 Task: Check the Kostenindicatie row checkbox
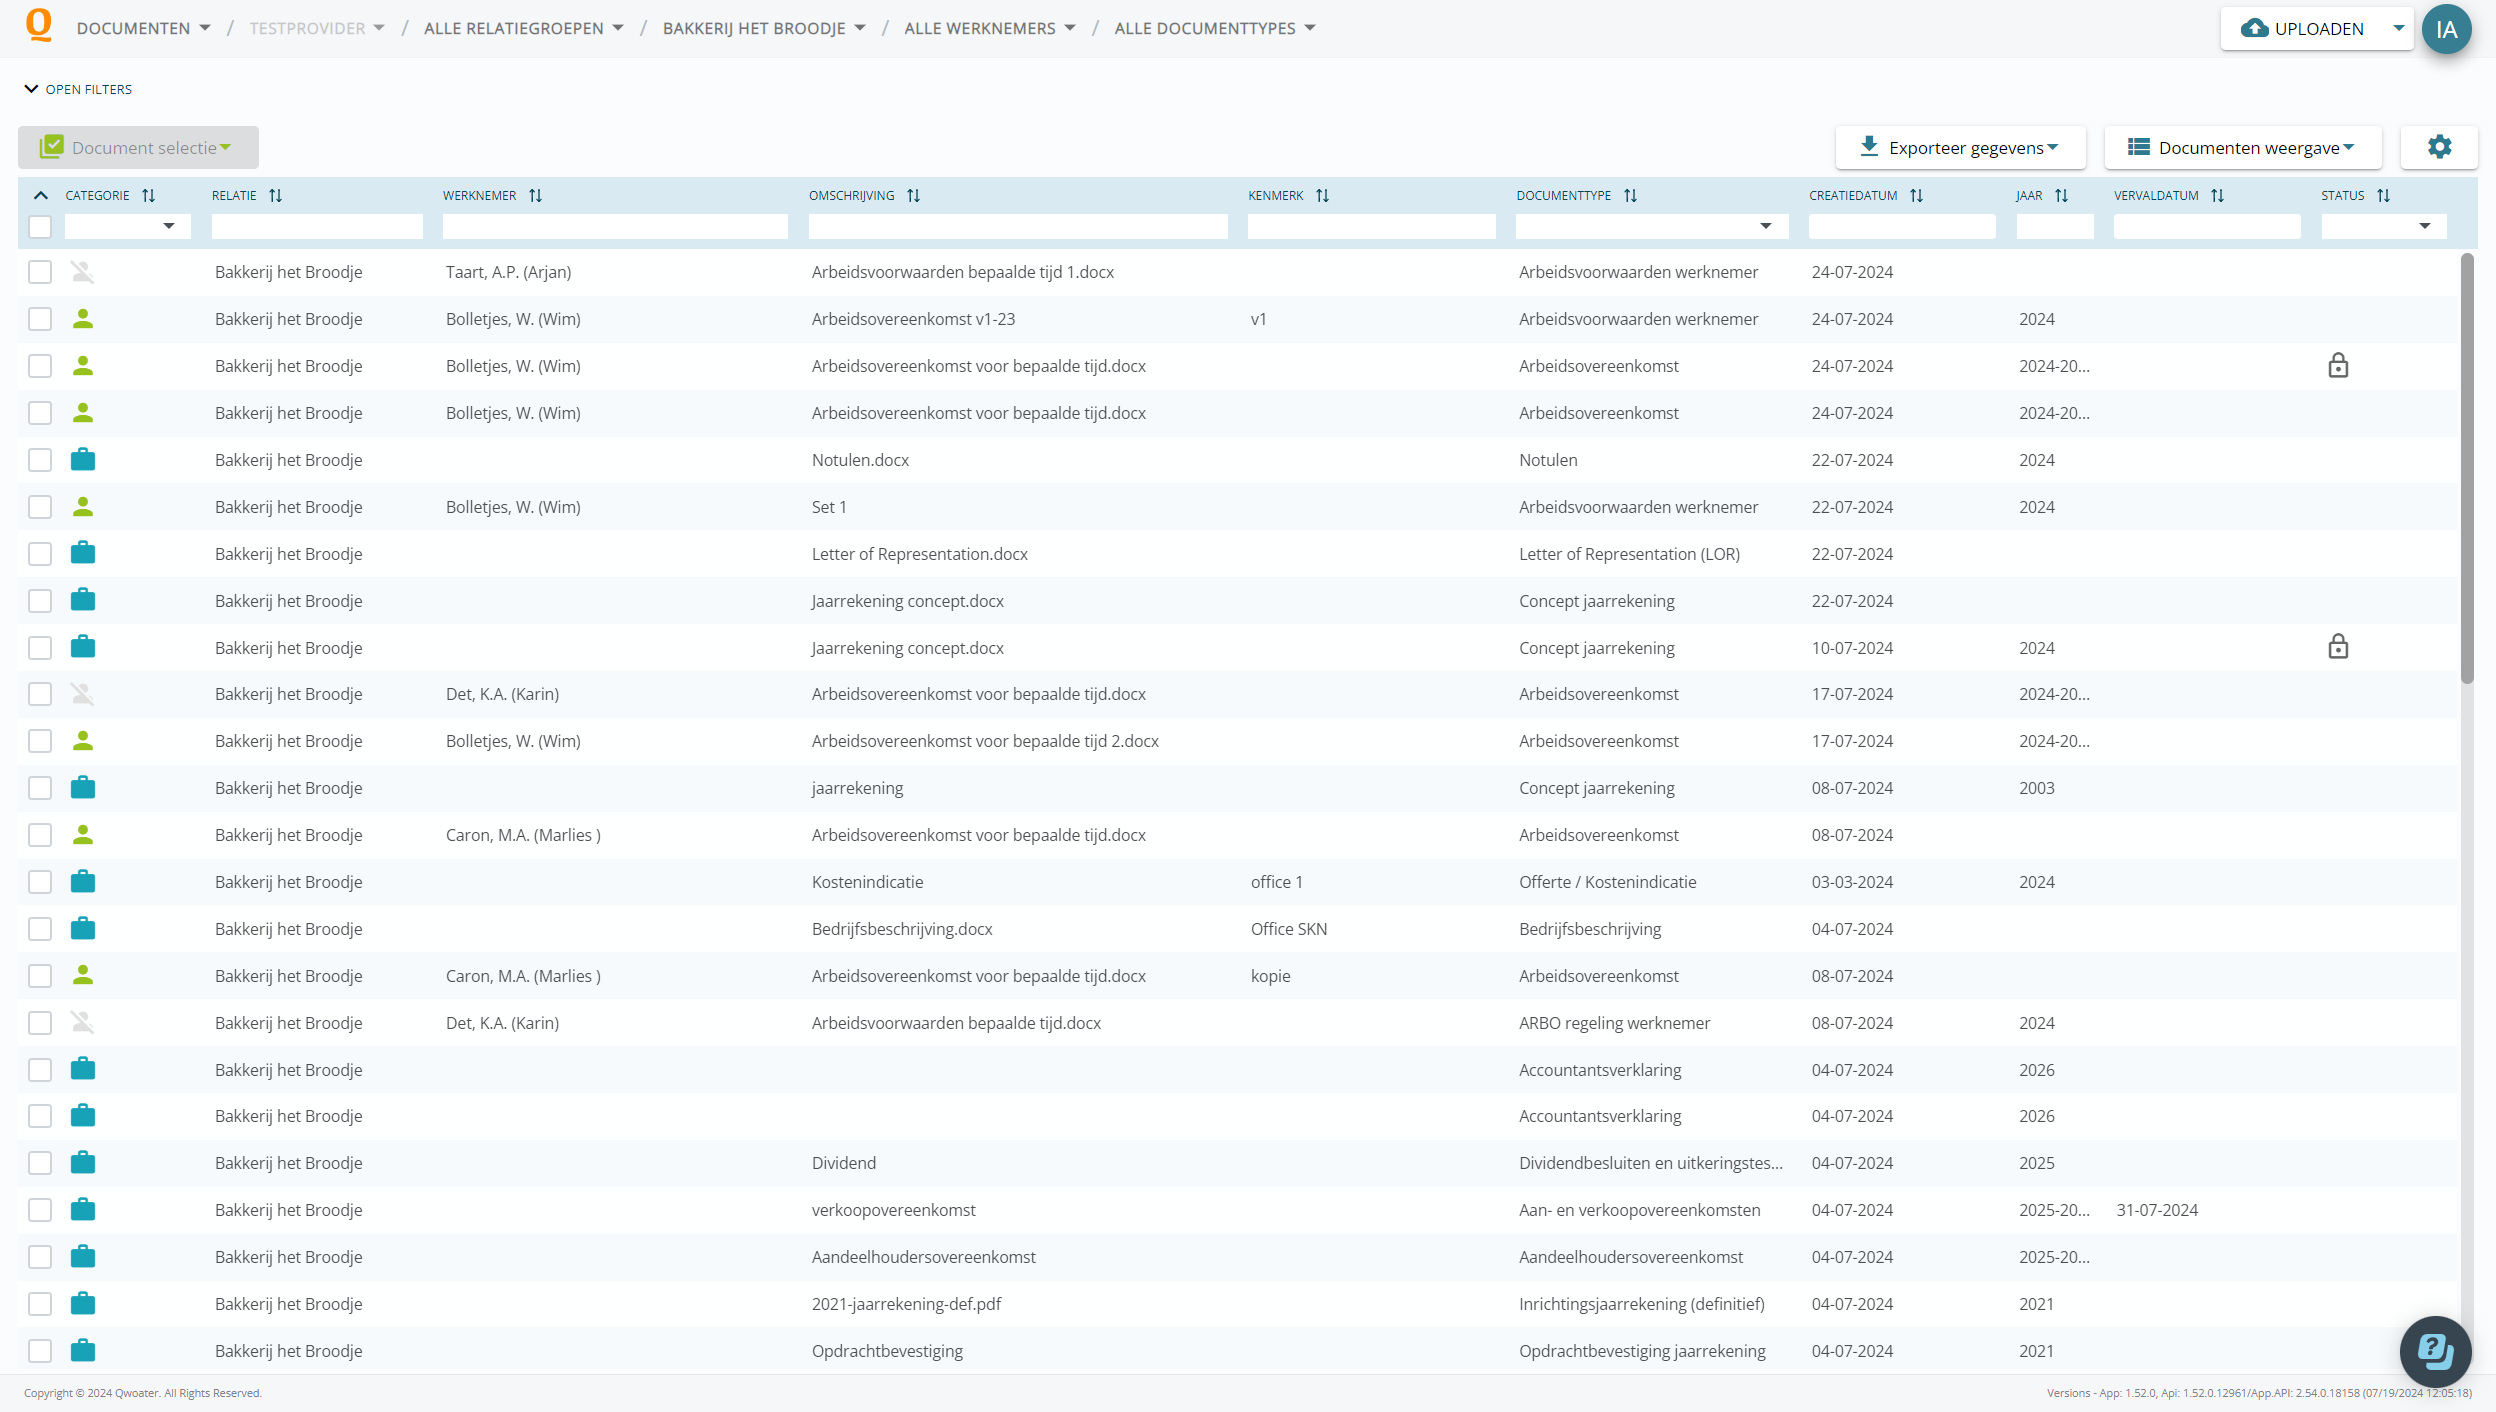click(40, 882)
